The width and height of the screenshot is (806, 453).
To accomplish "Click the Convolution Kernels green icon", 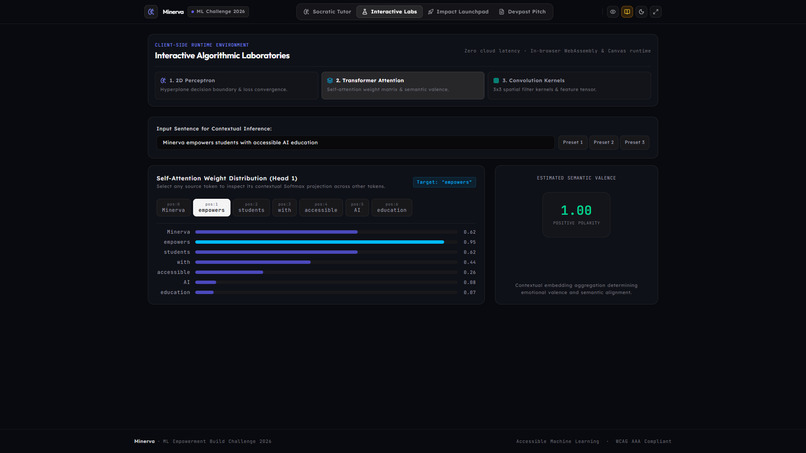I will (x=496, y=81).
